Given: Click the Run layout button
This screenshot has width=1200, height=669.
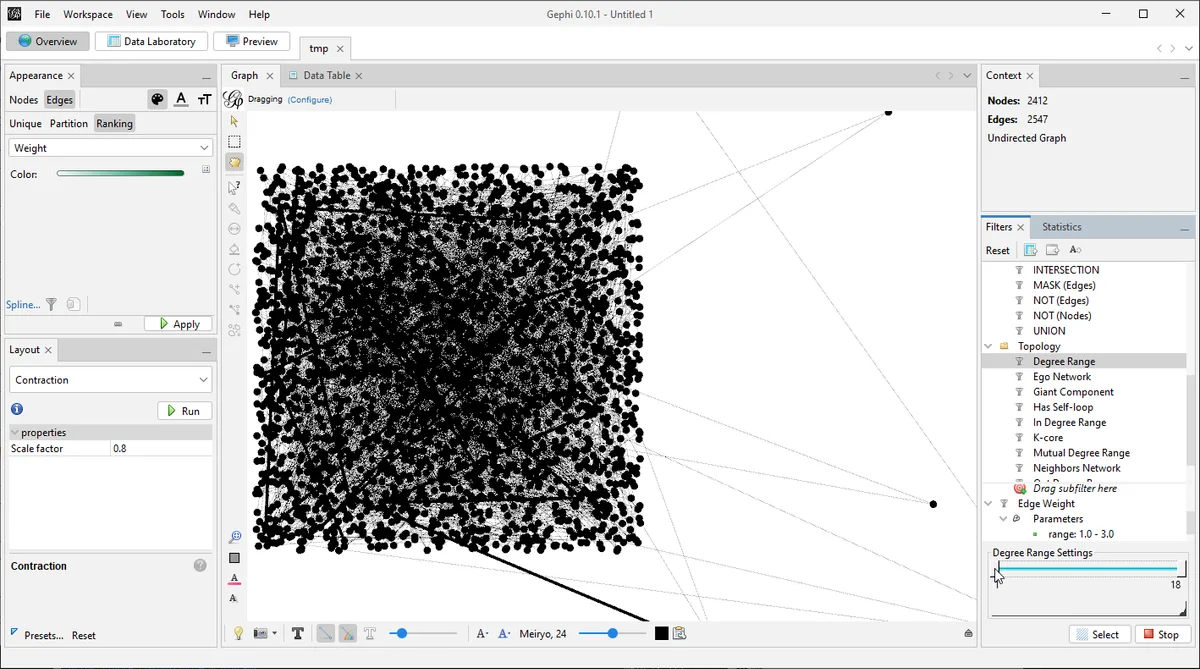Looking at the screenshot, I should click(184, 411).
